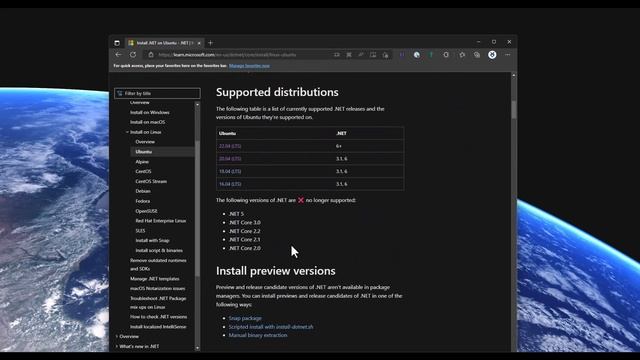Open the Debian sidebar entry
The height and width of the screenshot is (360, 640).
(143, 191)
